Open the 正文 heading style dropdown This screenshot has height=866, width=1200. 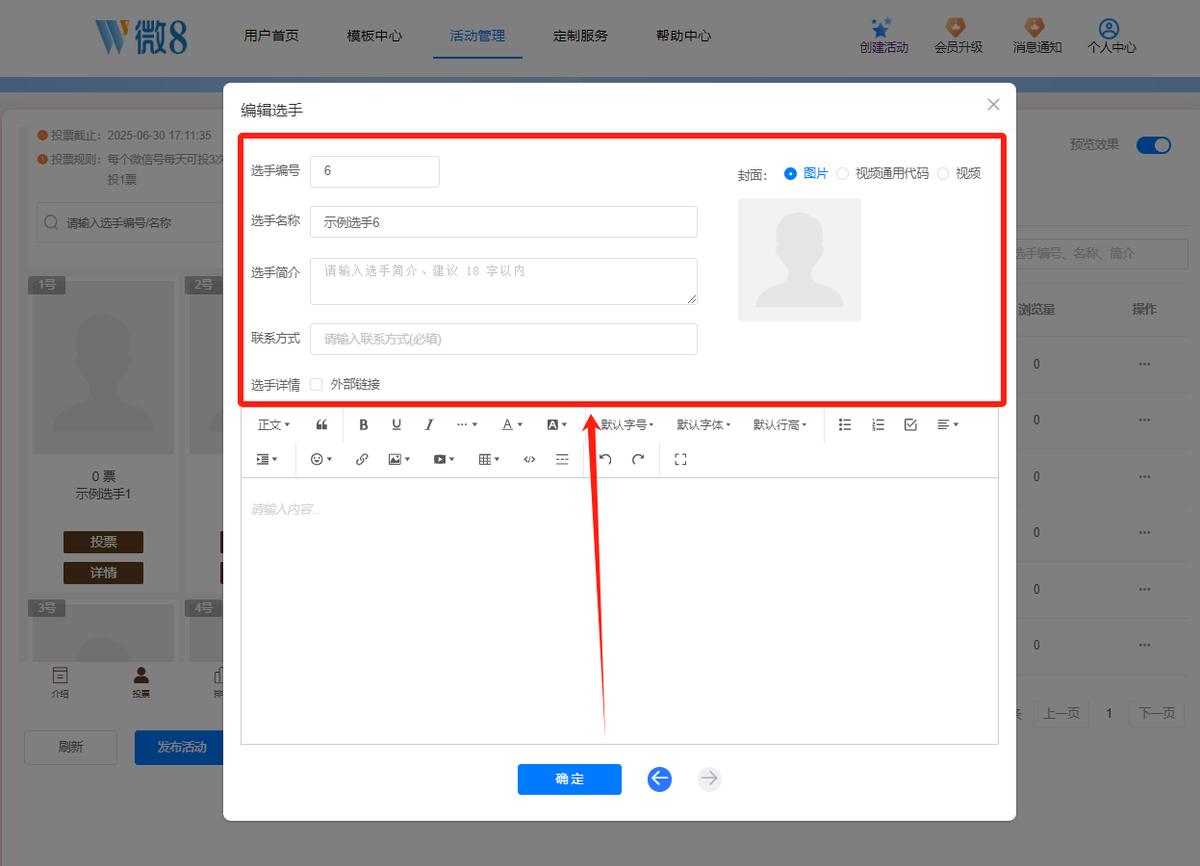[273, 425]
